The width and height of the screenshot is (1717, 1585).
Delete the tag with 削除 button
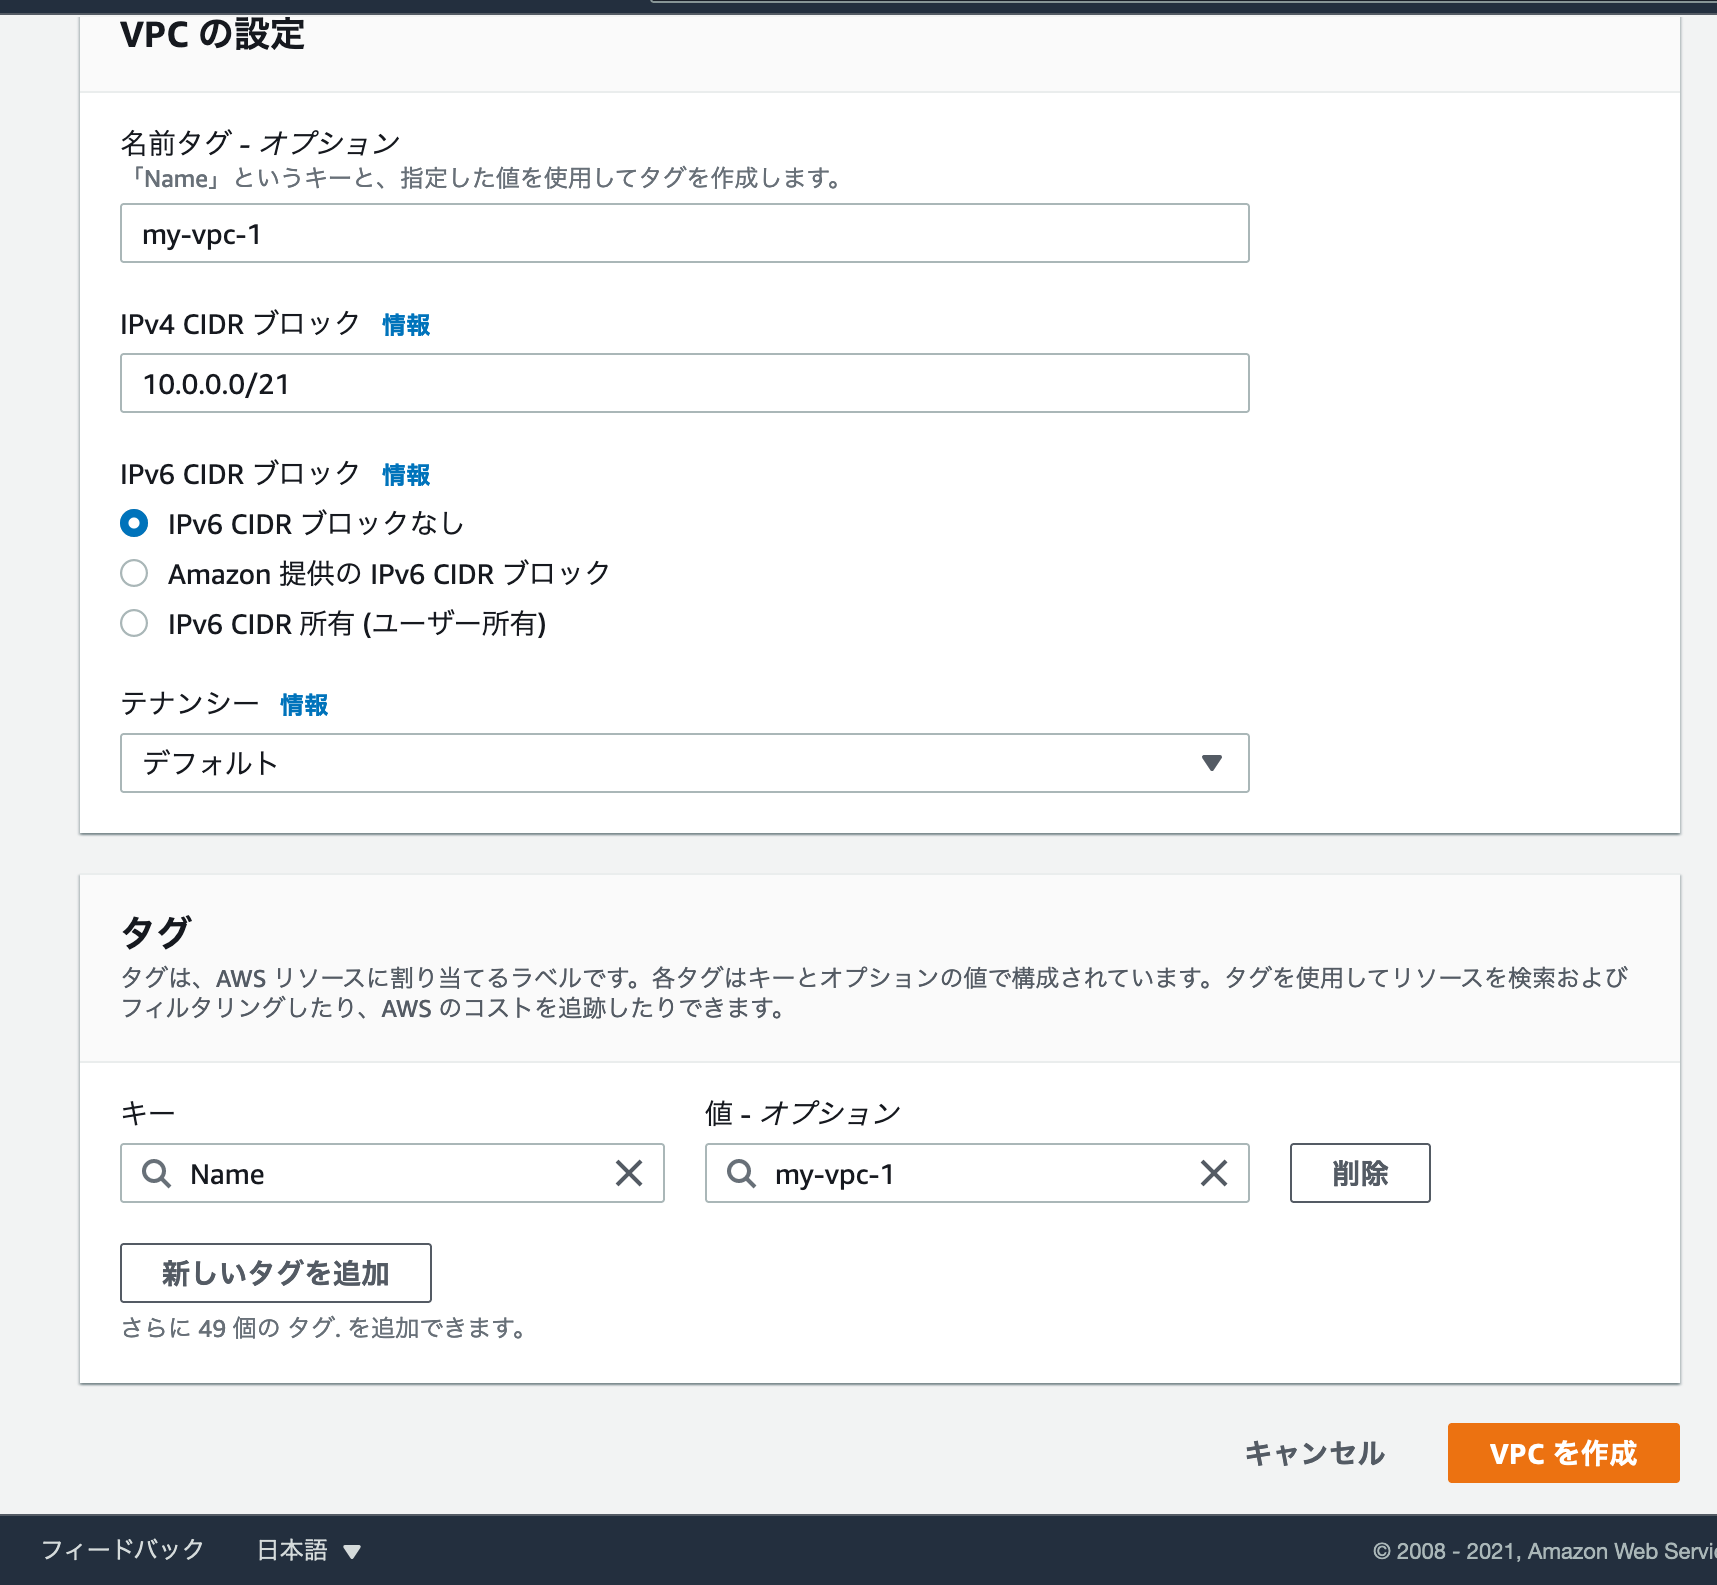1359,1173
